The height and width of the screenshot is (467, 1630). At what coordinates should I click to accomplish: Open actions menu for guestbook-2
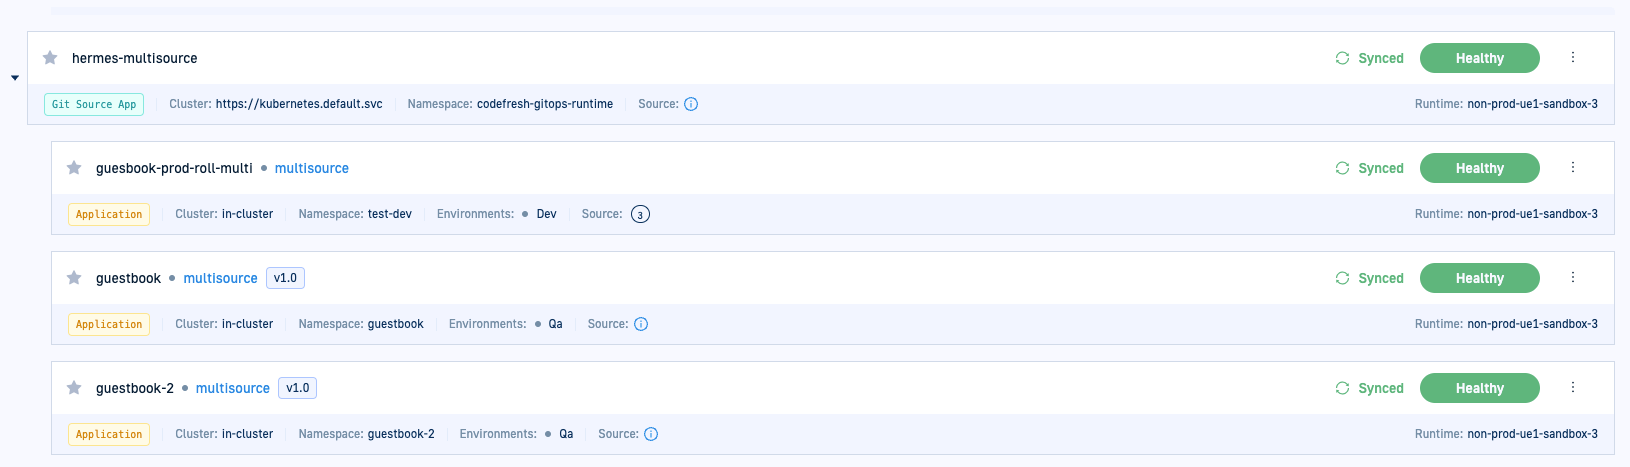(x=1572, y=388)
